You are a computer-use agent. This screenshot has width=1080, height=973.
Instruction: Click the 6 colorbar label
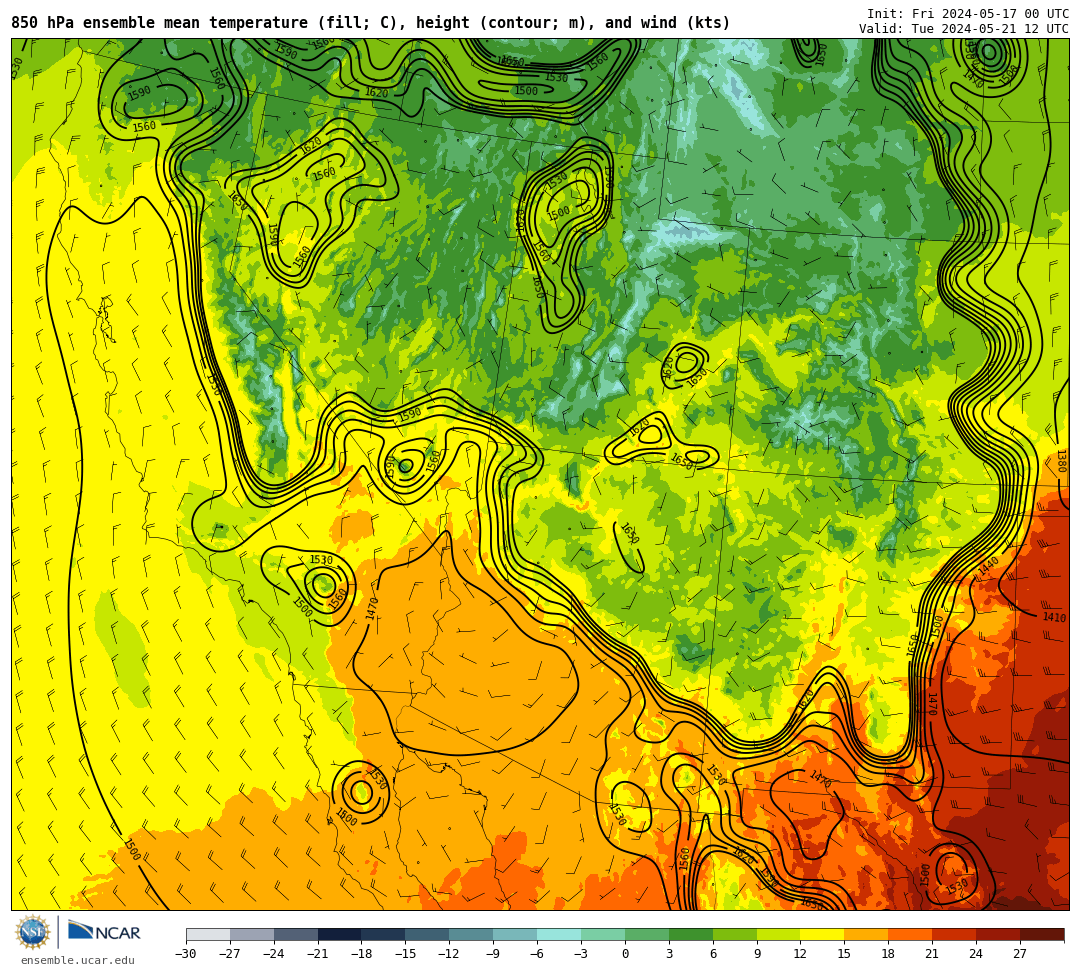pos(713,954)
